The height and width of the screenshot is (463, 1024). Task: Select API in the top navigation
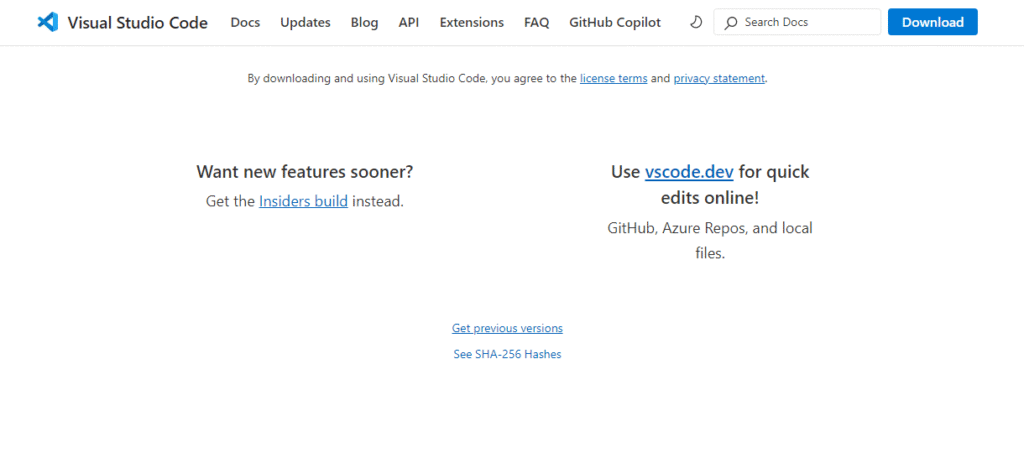coord(409,22)
